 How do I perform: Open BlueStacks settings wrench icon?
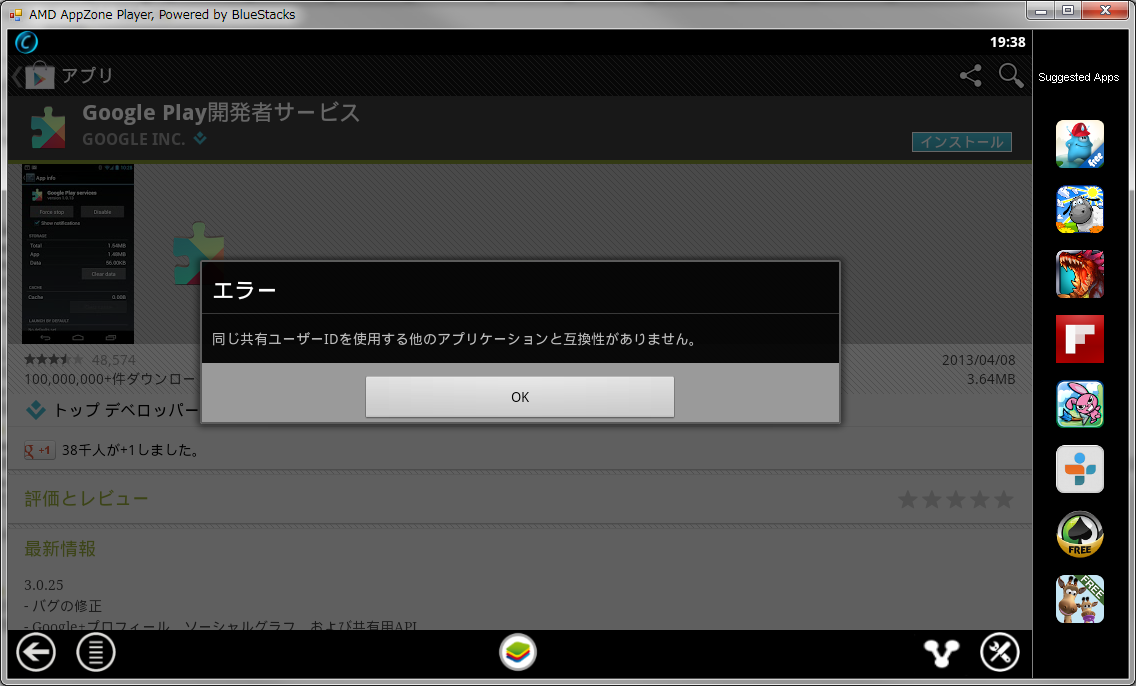[x=1000, y=653]
